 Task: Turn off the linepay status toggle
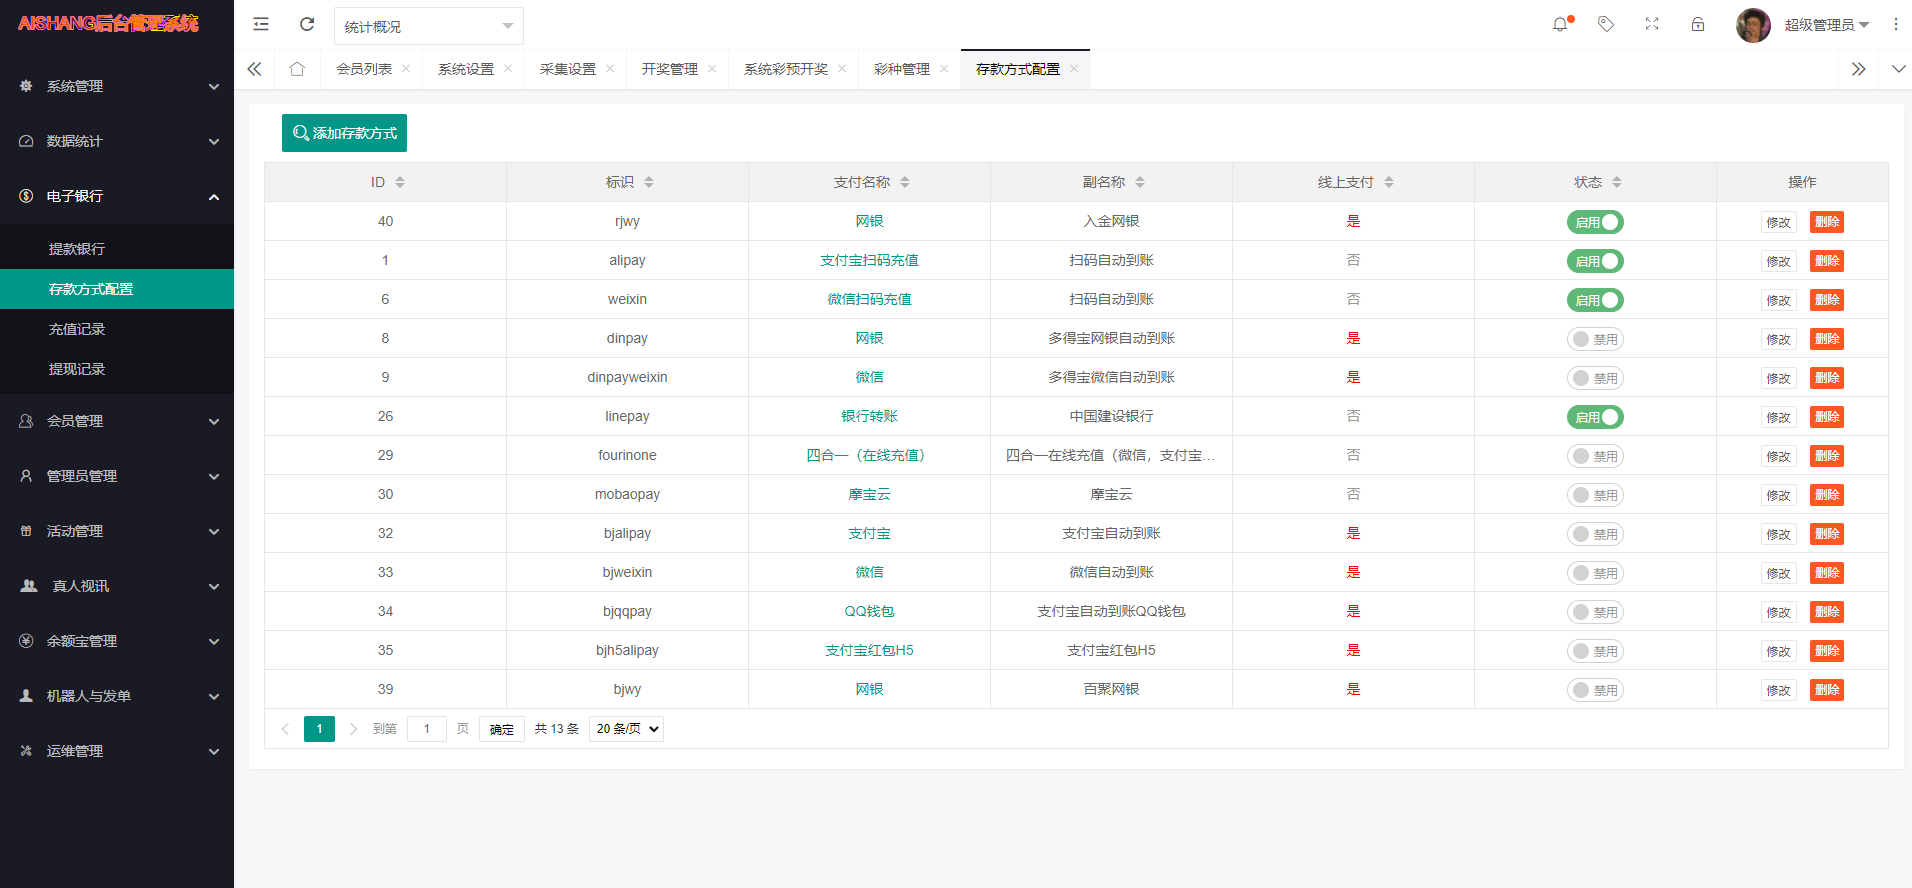1594,417
